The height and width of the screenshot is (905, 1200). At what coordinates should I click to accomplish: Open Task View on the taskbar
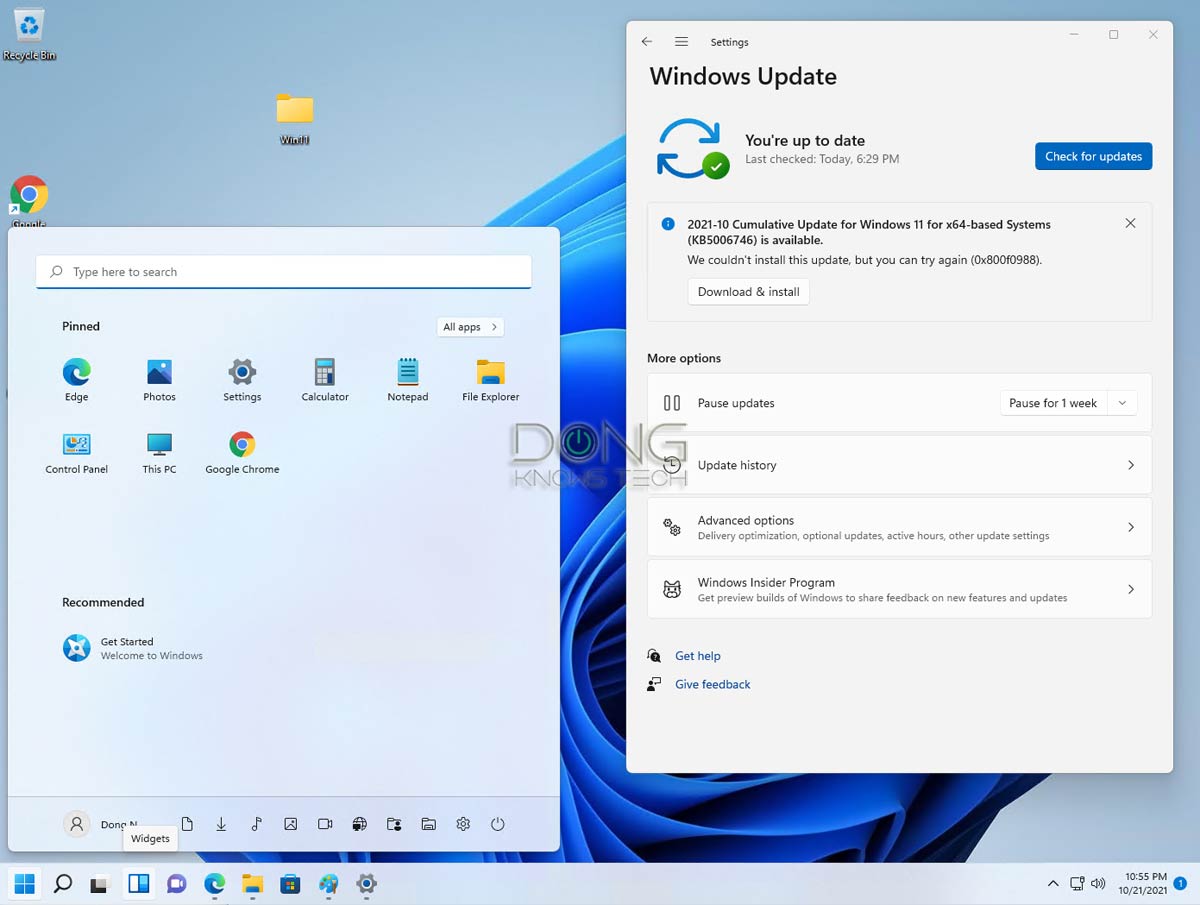coord(100,884)
